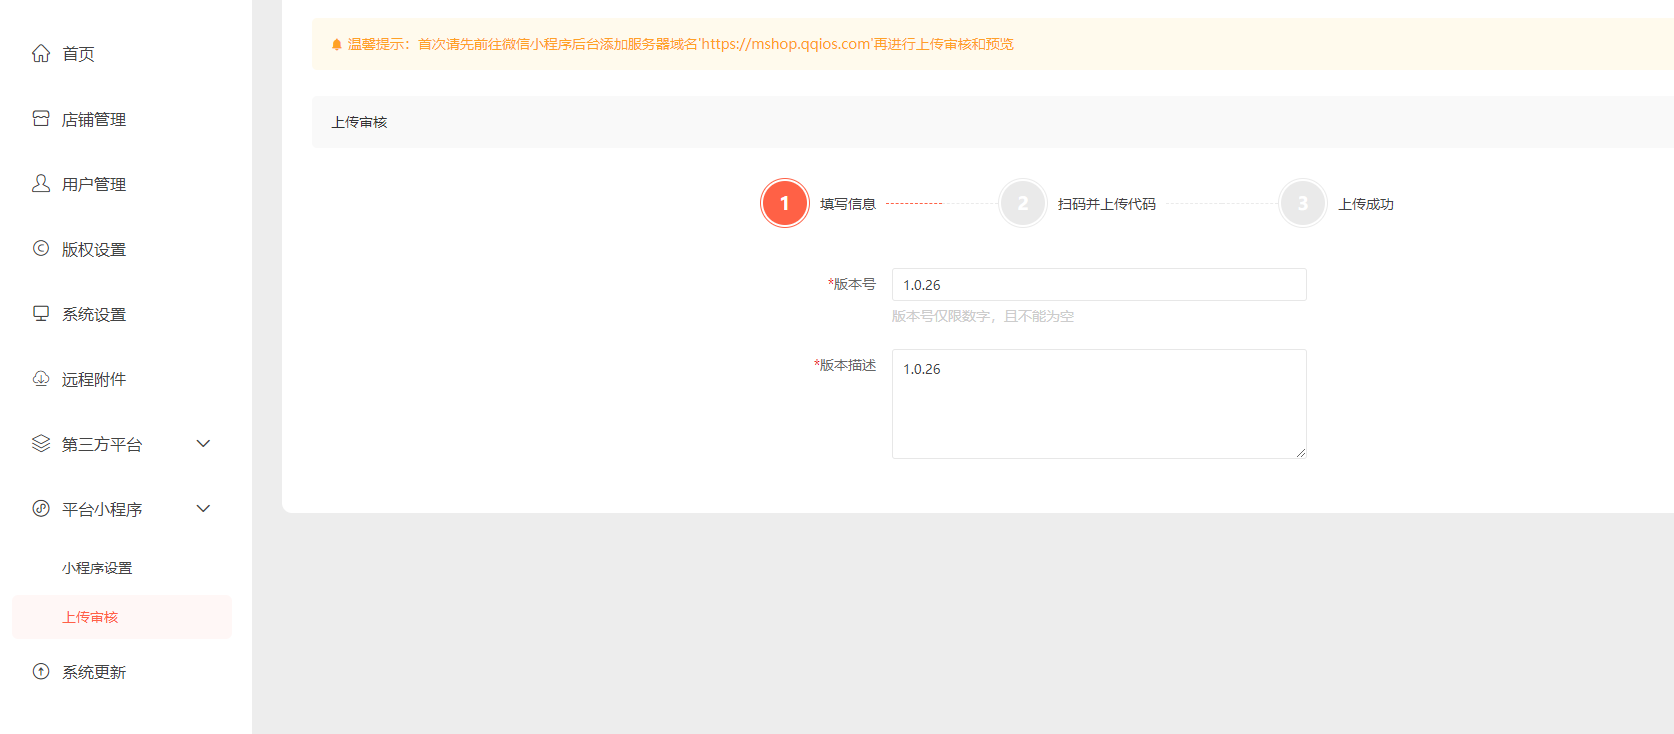Click the copyright icon beside 版权设置

[x=41, y=248]
